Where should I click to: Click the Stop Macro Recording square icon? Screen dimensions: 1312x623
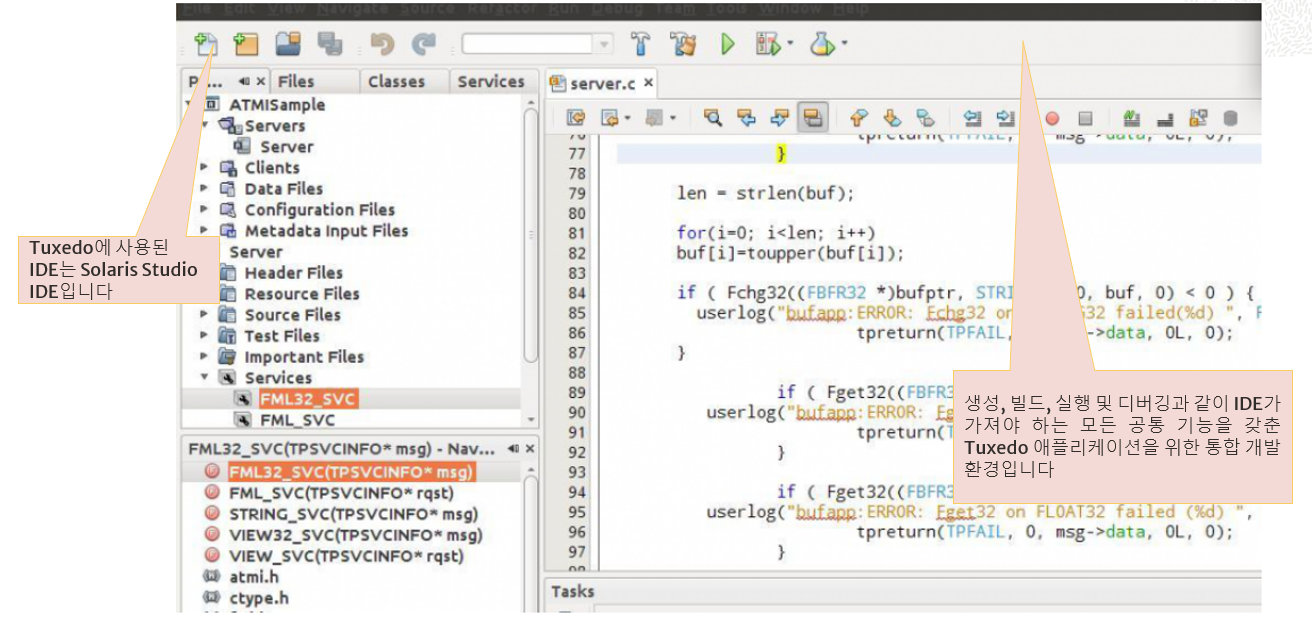pyautogui.click(x=1085, y=118)
